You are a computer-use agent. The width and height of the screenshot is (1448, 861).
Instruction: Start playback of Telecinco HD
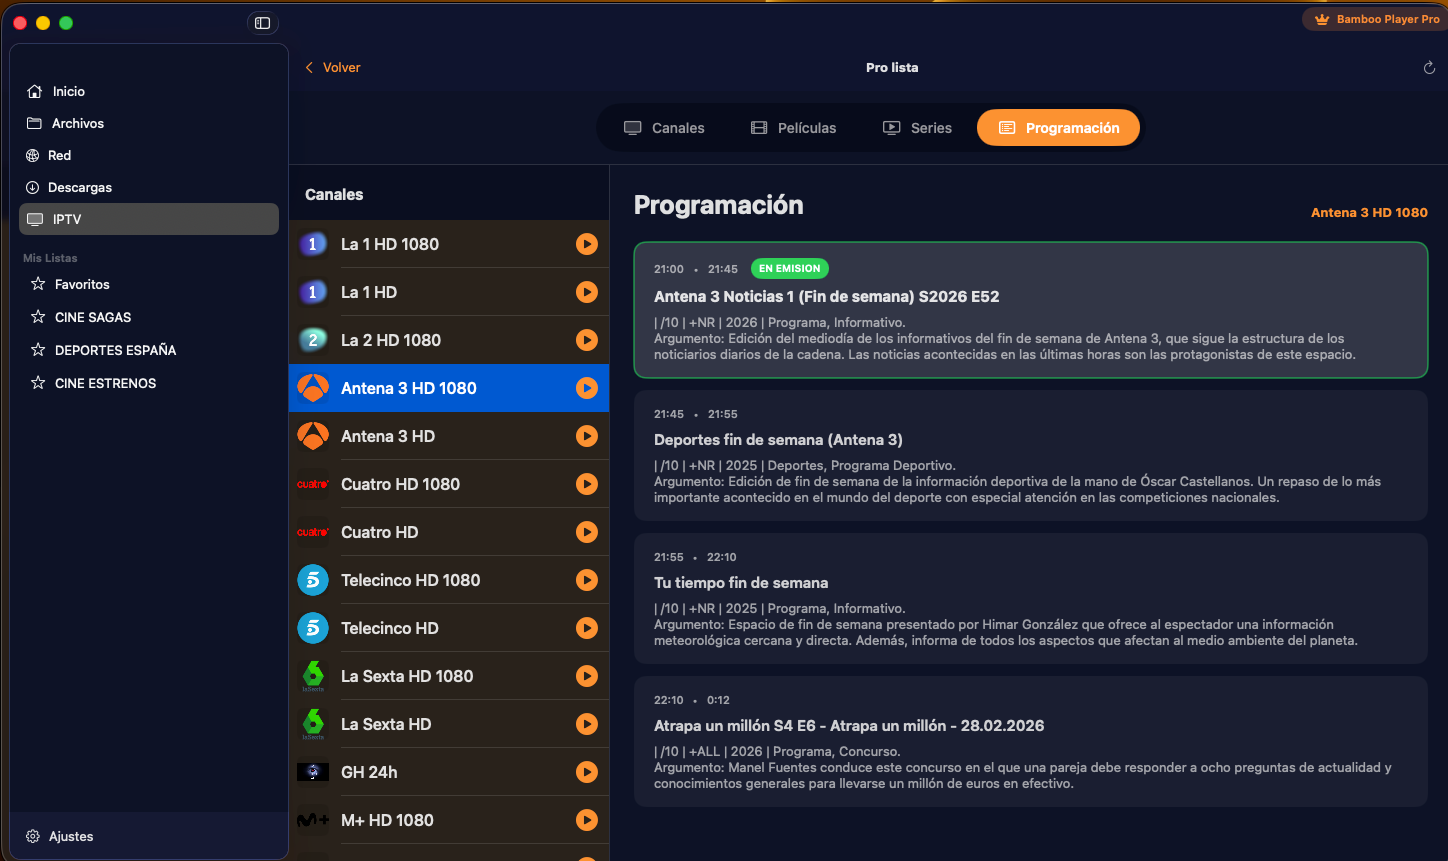[x=587, y=628]
